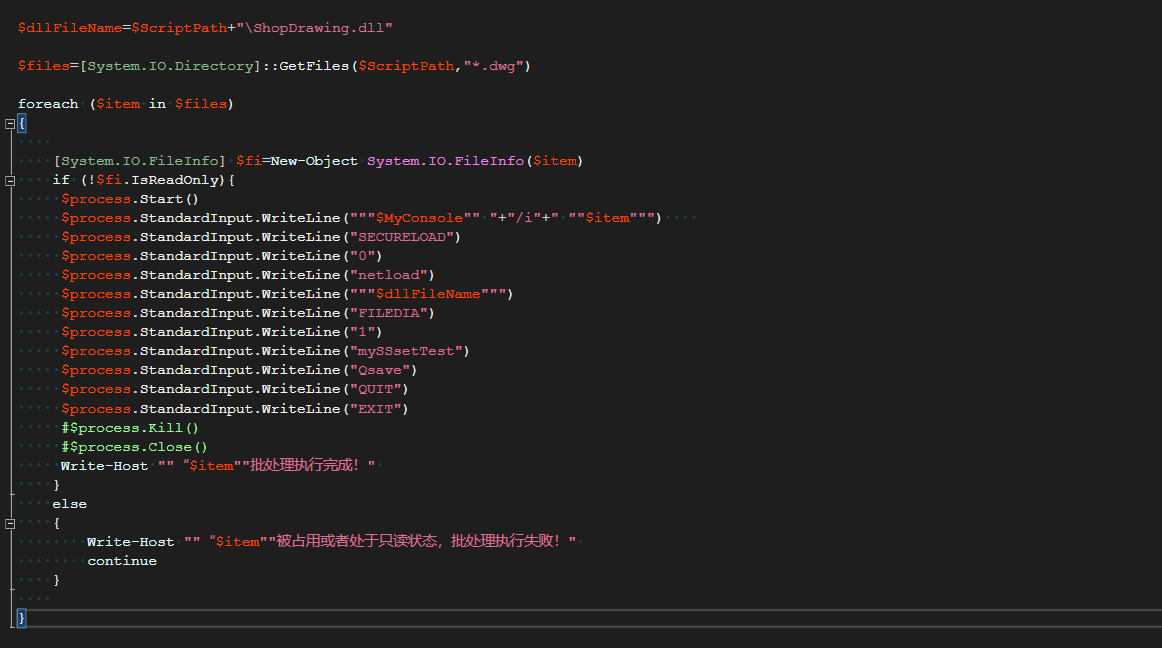
Task: Click the $dllFileName assignment line
Action: tap(205, 28)
